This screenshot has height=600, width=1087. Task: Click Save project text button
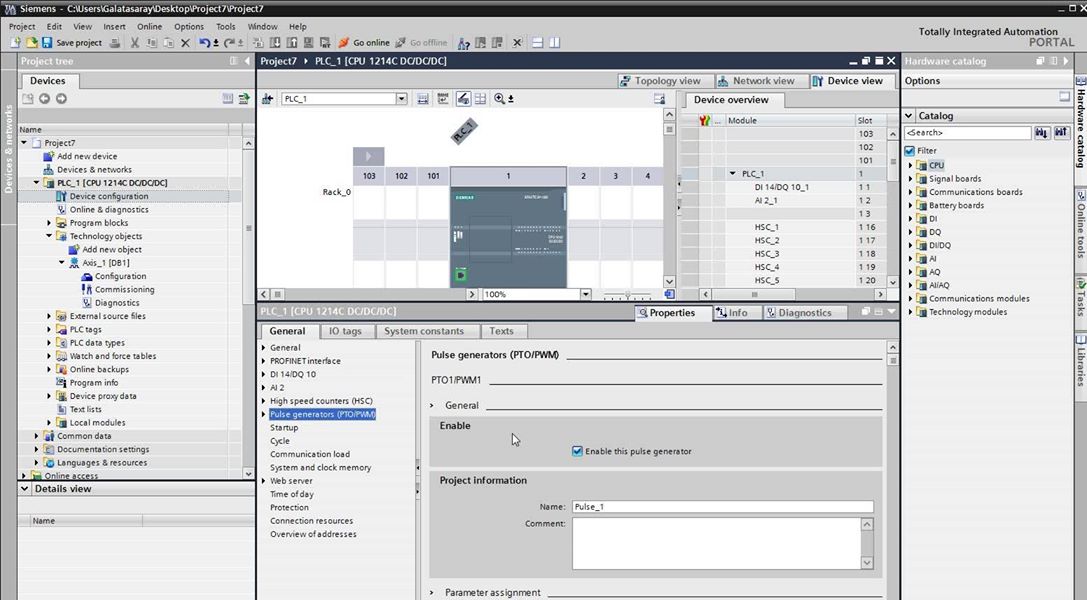(79, 42)
